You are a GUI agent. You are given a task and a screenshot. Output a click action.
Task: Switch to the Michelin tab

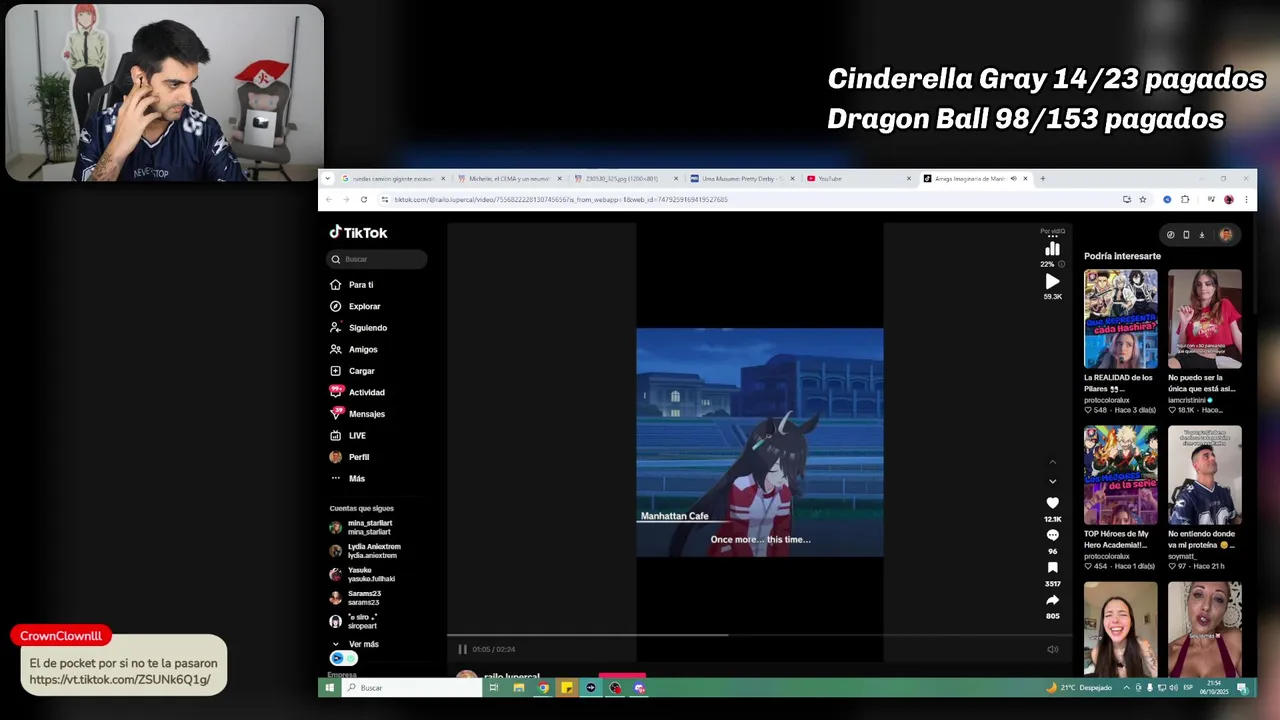click(509, 179)
